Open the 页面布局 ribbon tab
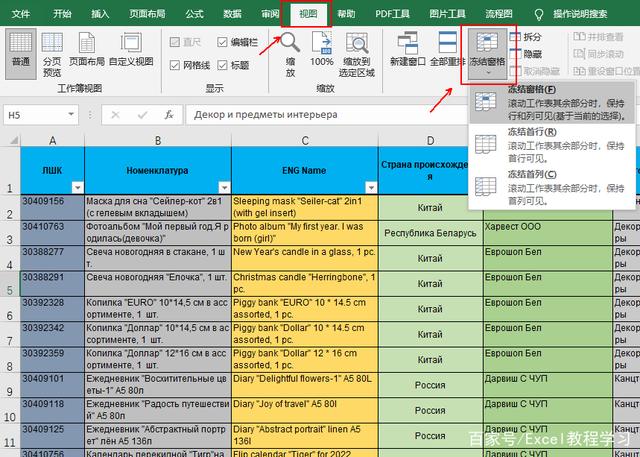The width and height of the screenshot is (640, 457). tap(147, 14)
